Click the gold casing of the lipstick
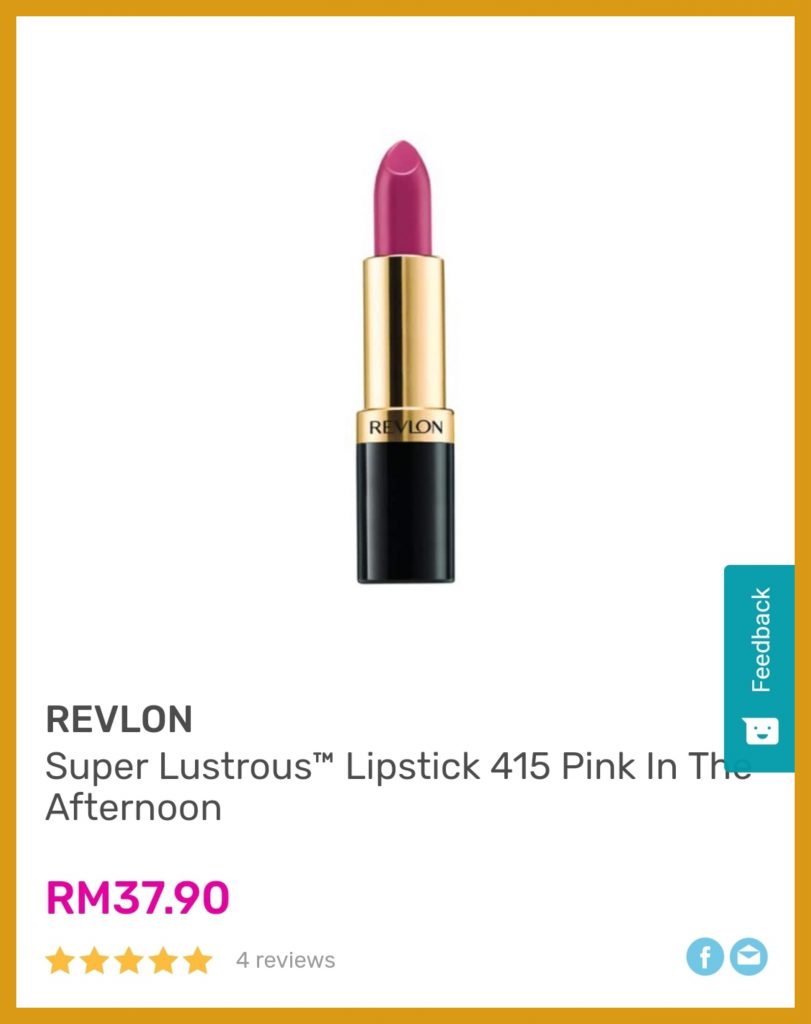811x1024 pixels. 404,333
